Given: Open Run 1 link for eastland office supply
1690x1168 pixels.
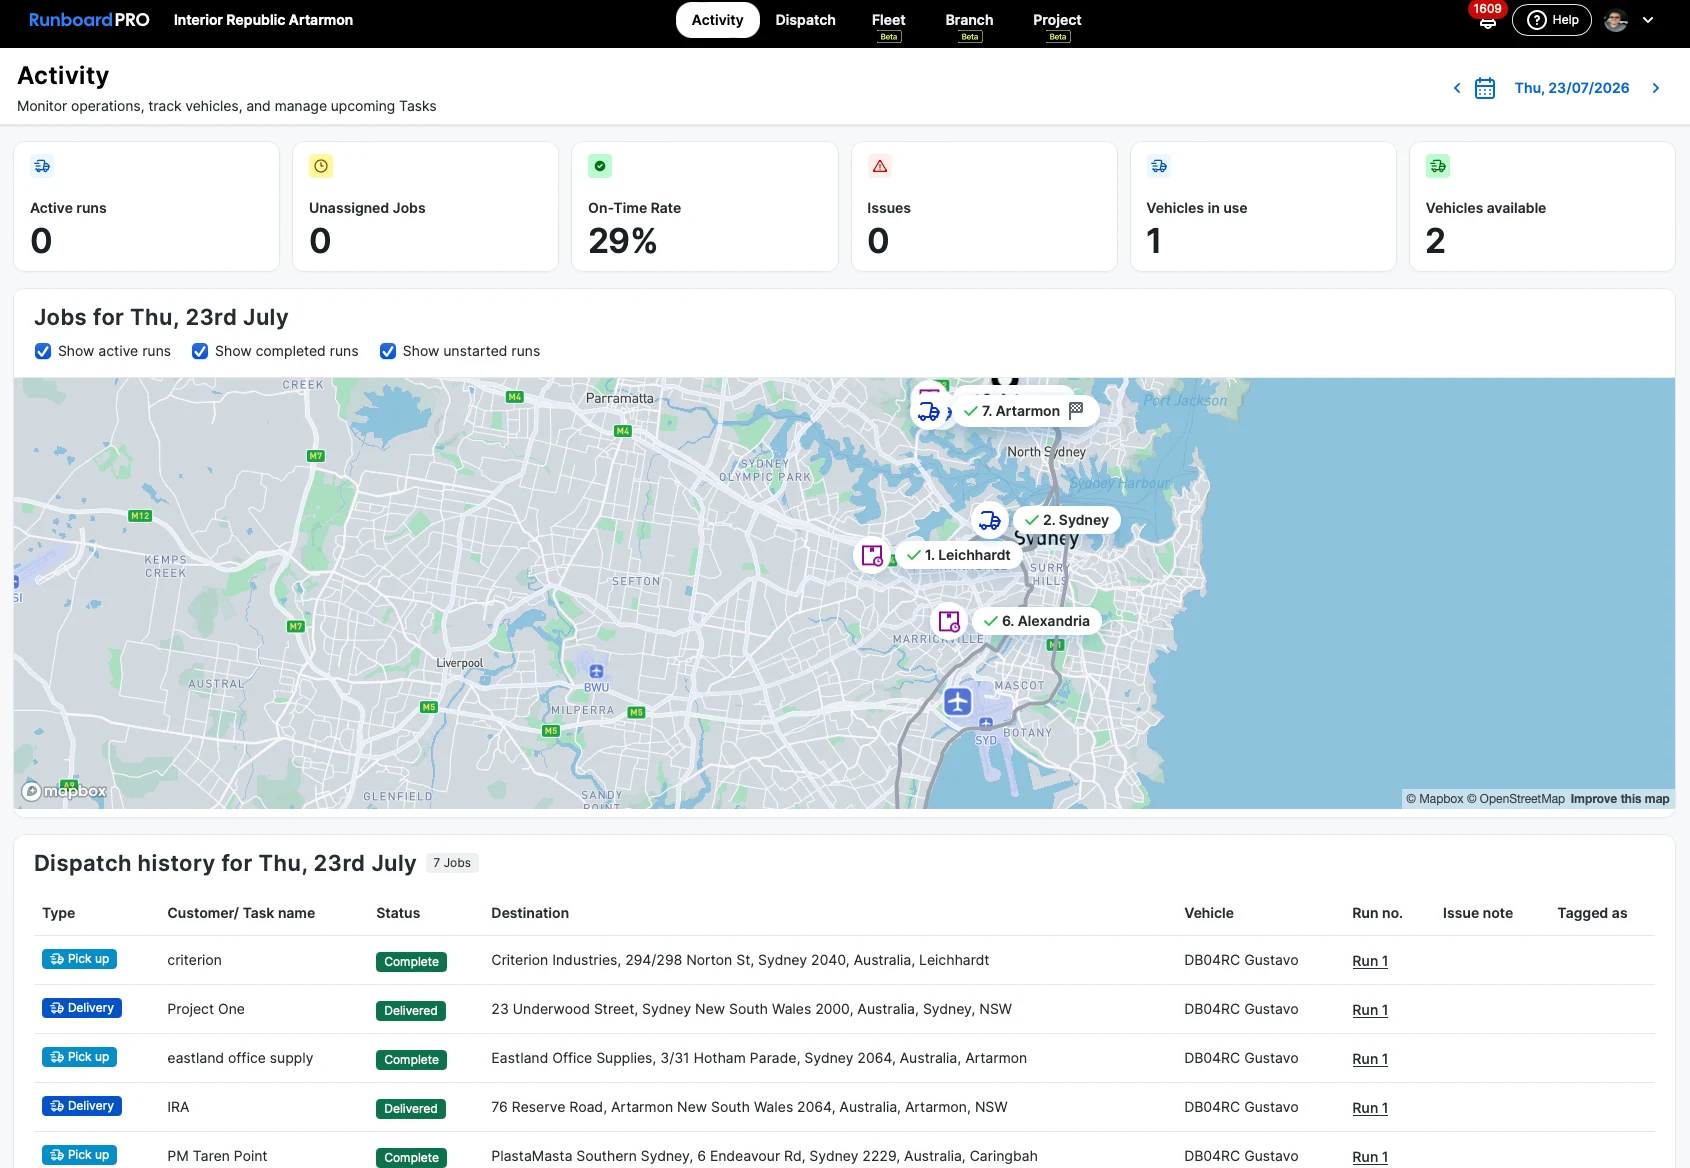Looking at the screenshot, I should coord(1370,1059).
